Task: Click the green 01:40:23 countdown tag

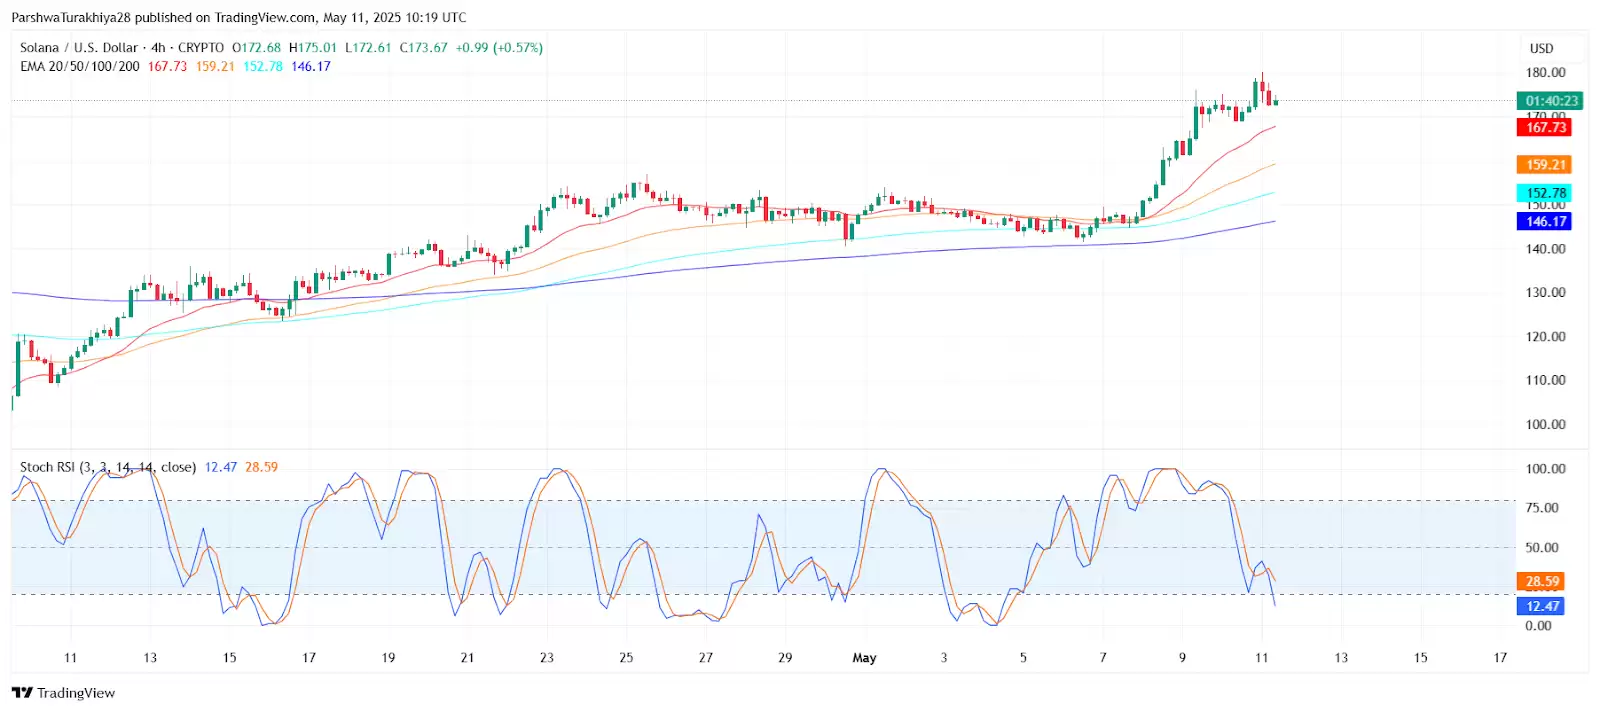Action: [x=1551, y=101]
